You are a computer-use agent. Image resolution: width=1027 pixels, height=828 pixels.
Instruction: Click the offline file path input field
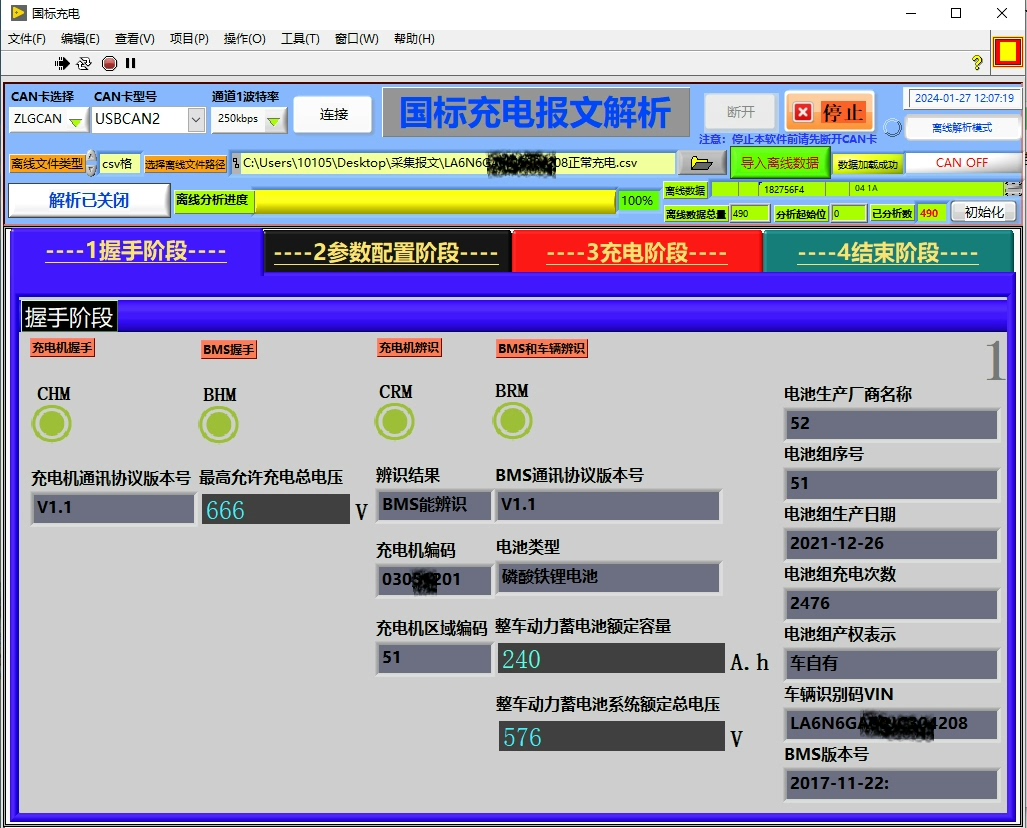pos(455,163)
